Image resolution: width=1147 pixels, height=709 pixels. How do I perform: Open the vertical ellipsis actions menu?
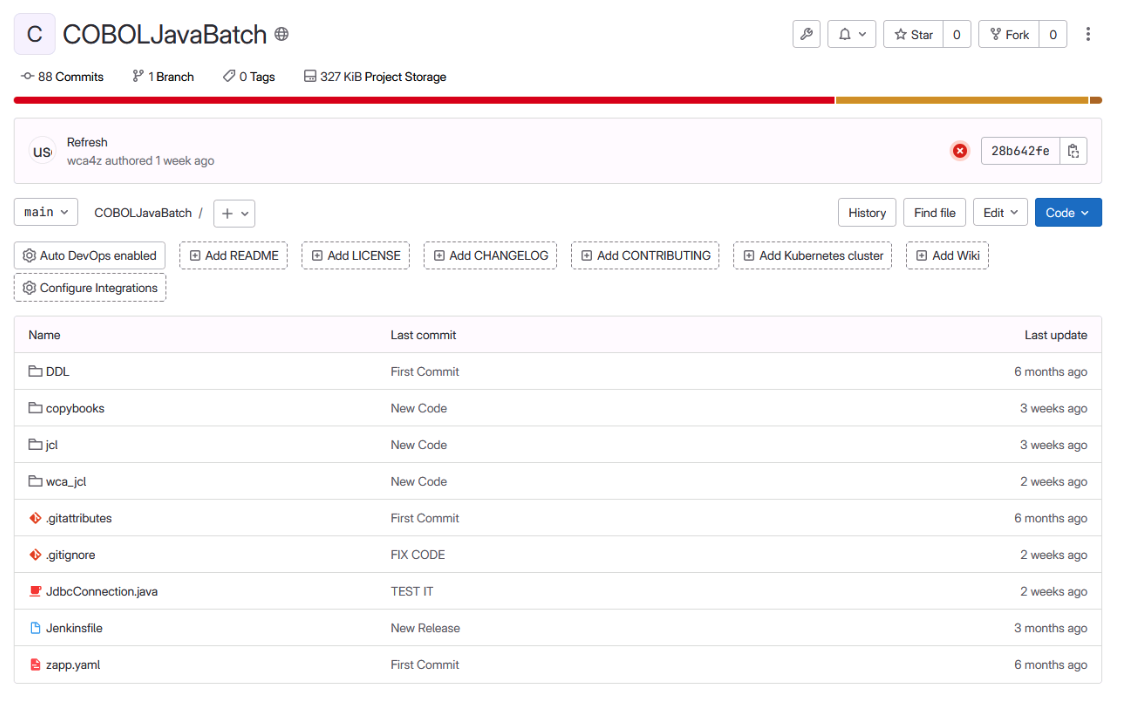(1088, 34)
